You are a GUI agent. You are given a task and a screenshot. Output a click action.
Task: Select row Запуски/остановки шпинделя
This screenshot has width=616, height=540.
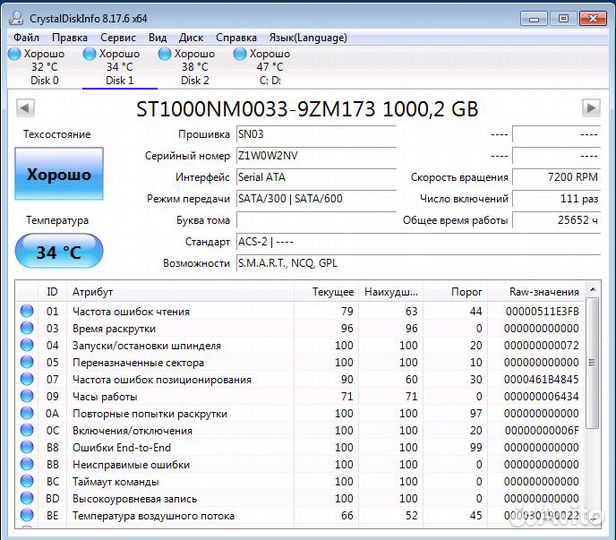point(300,345)
